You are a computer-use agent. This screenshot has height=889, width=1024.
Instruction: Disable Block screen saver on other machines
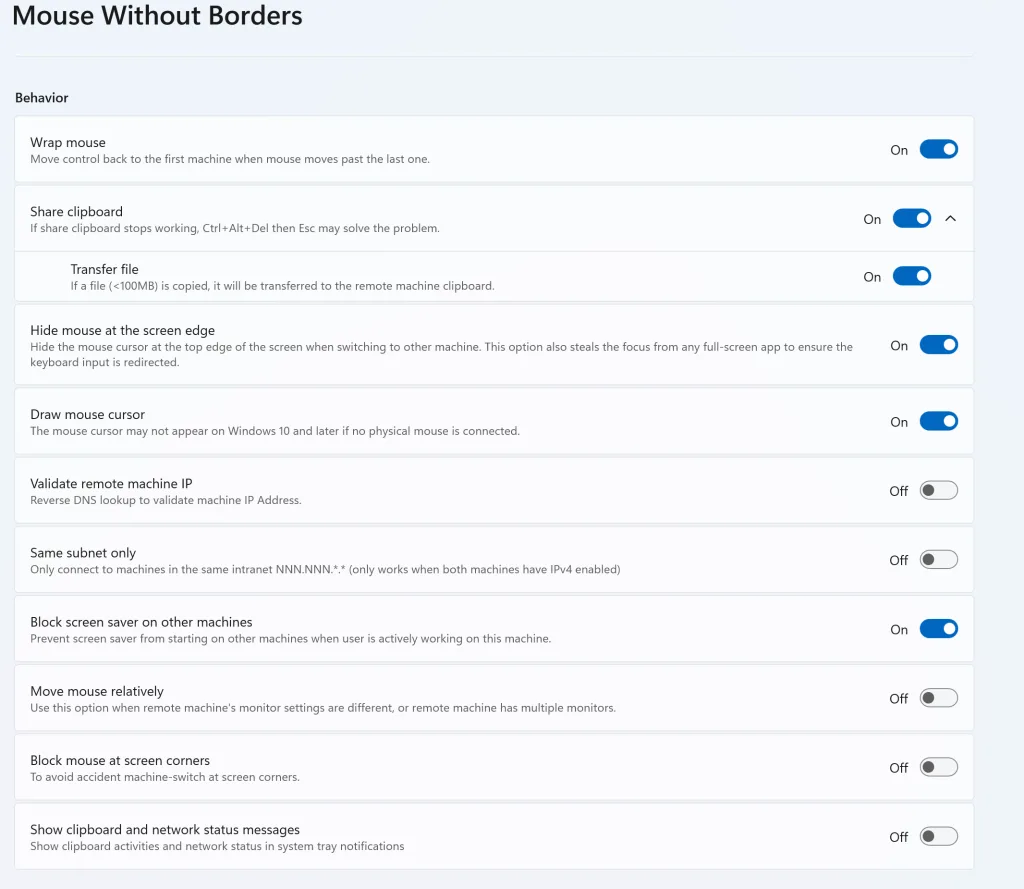pos(938,628)
